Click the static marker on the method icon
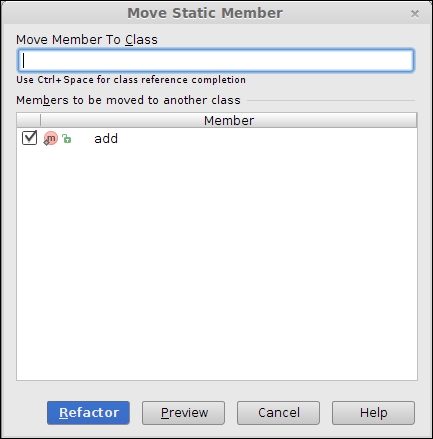The height and width of the screenshot is (439, 433). [x=46, y=143]
